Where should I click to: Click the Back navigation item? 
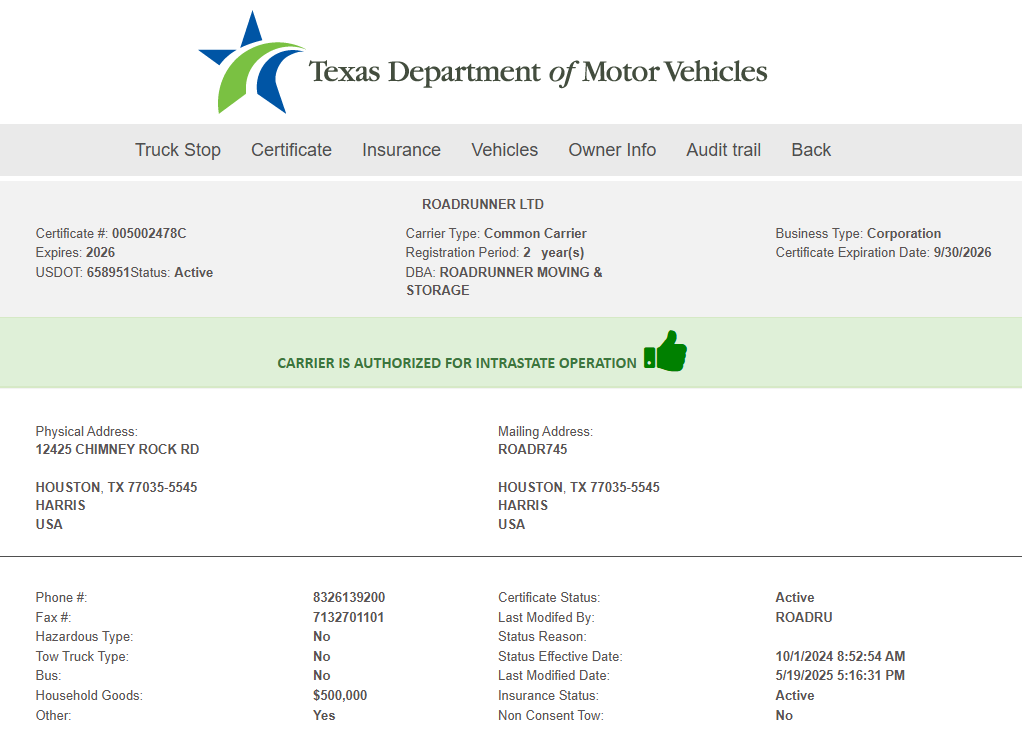click(810, 150)
